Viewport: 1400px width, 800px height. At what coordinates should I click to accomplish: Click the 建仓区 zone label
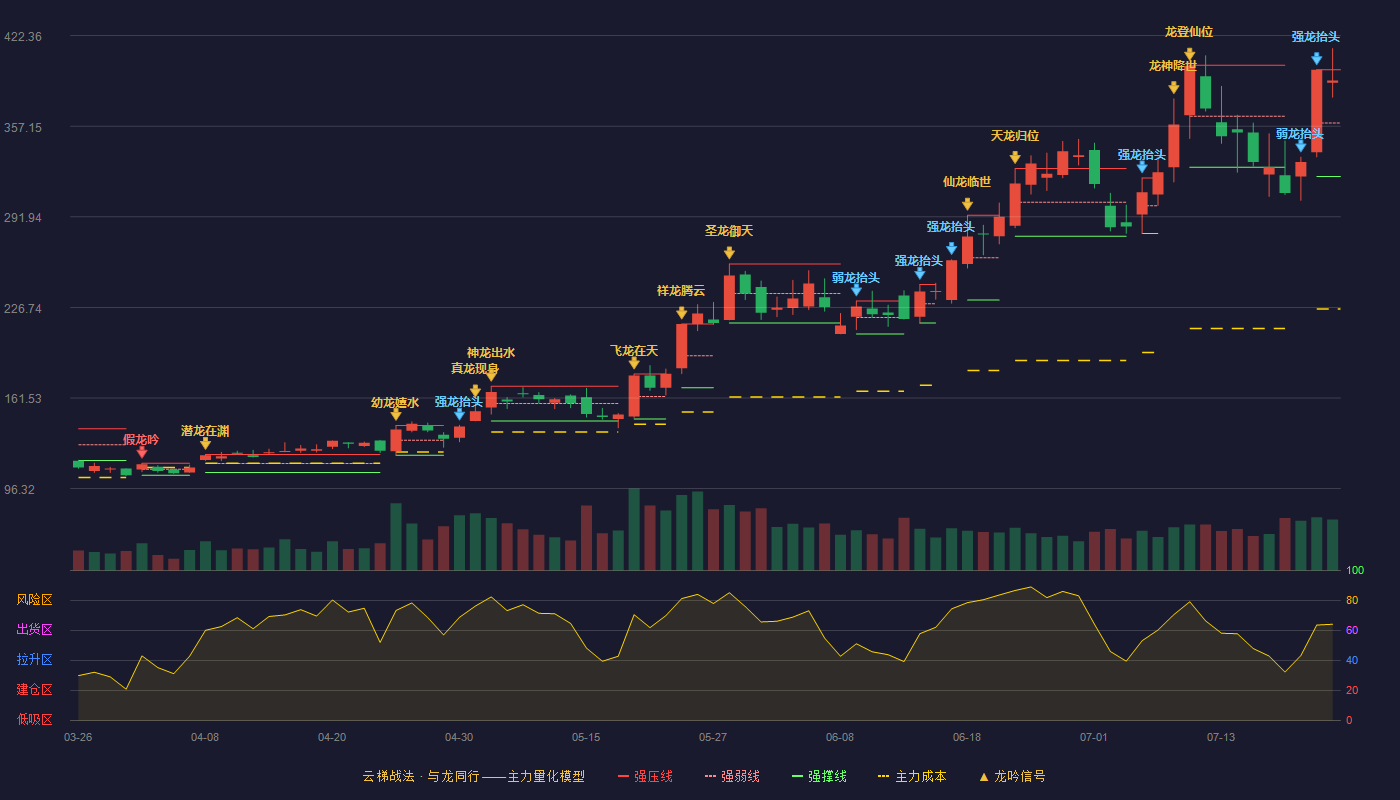pos(34,690)
